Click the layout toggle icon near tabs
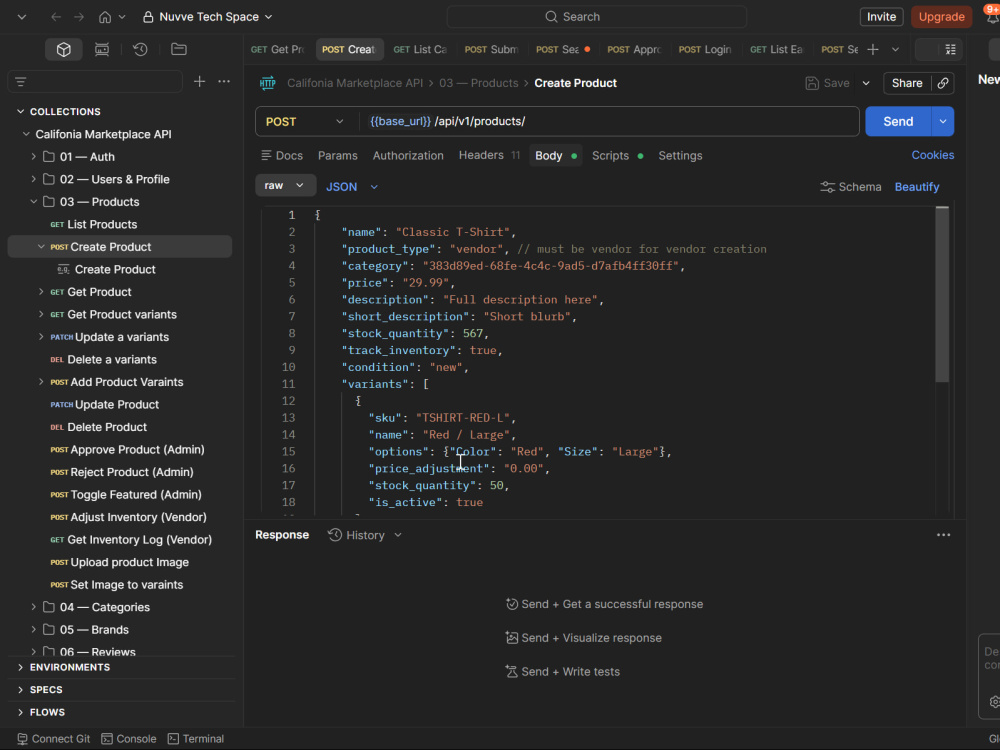Image resolution: width=1000 pixels, height=750 pixels. [950, 49]
